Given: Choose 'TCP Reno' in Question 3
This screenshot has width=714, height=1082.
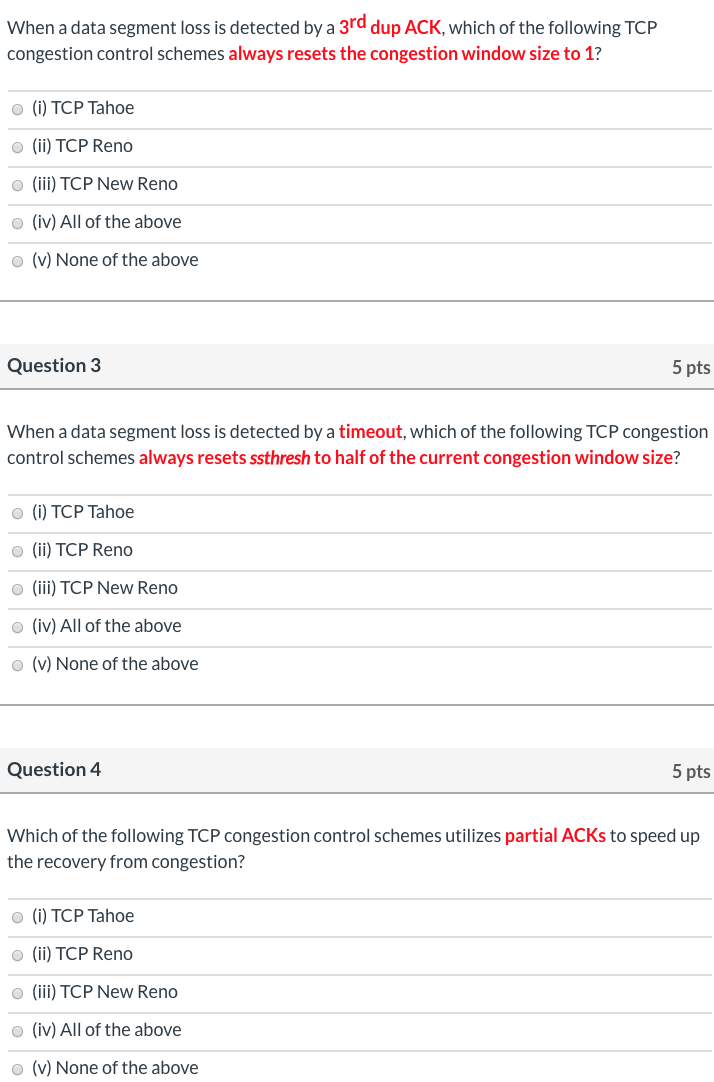Looking at the screenshot, I should pyautogui.click(x=17, y=551).
